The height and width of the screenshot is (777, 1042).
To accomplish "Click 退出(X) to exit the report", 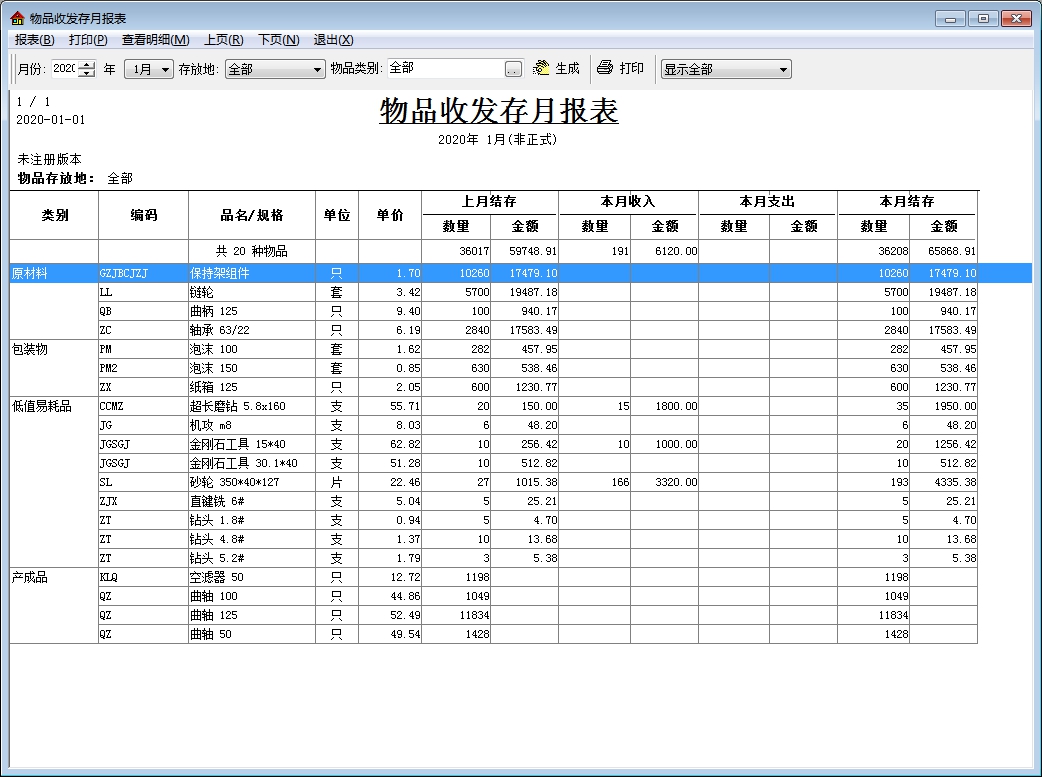I will (x=333, y=40).
